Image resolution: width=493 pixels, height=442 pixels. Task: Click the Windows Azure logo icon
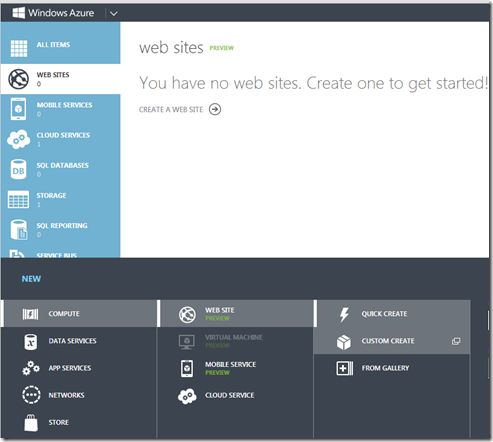pos(18,13)
